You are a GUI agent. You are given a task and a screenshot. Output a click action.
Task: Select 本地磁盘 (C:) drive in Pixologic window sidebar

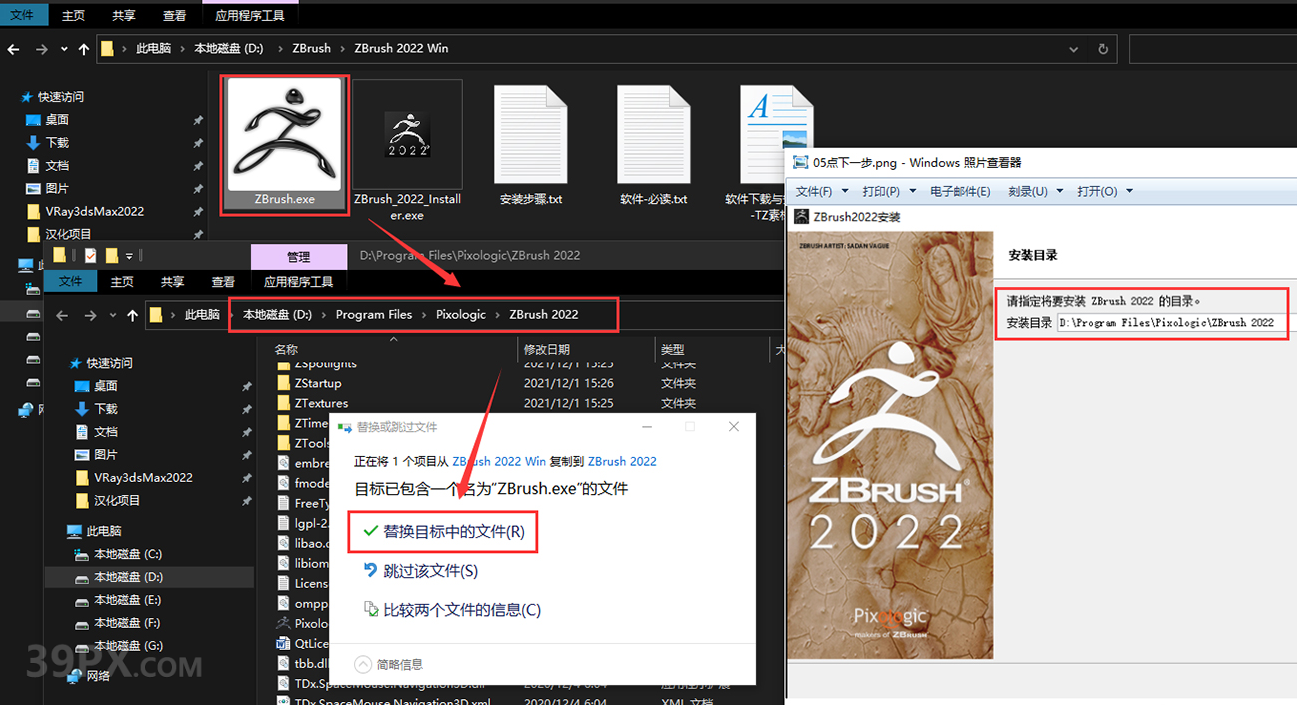click(128, 554)
